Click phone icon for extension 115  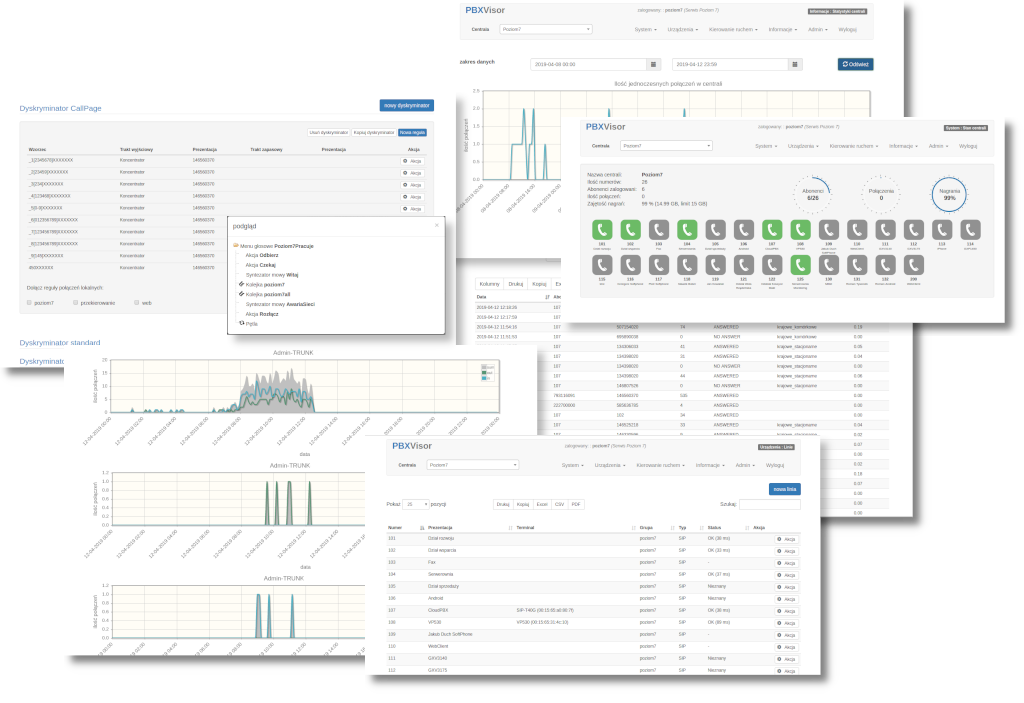[602, 265]
